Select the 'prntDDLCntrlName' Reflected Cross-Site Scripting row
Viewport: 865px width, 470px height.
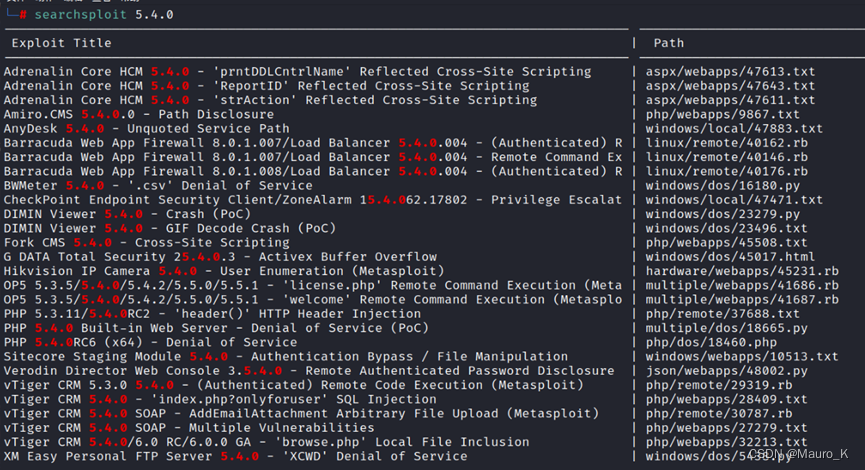297,72
